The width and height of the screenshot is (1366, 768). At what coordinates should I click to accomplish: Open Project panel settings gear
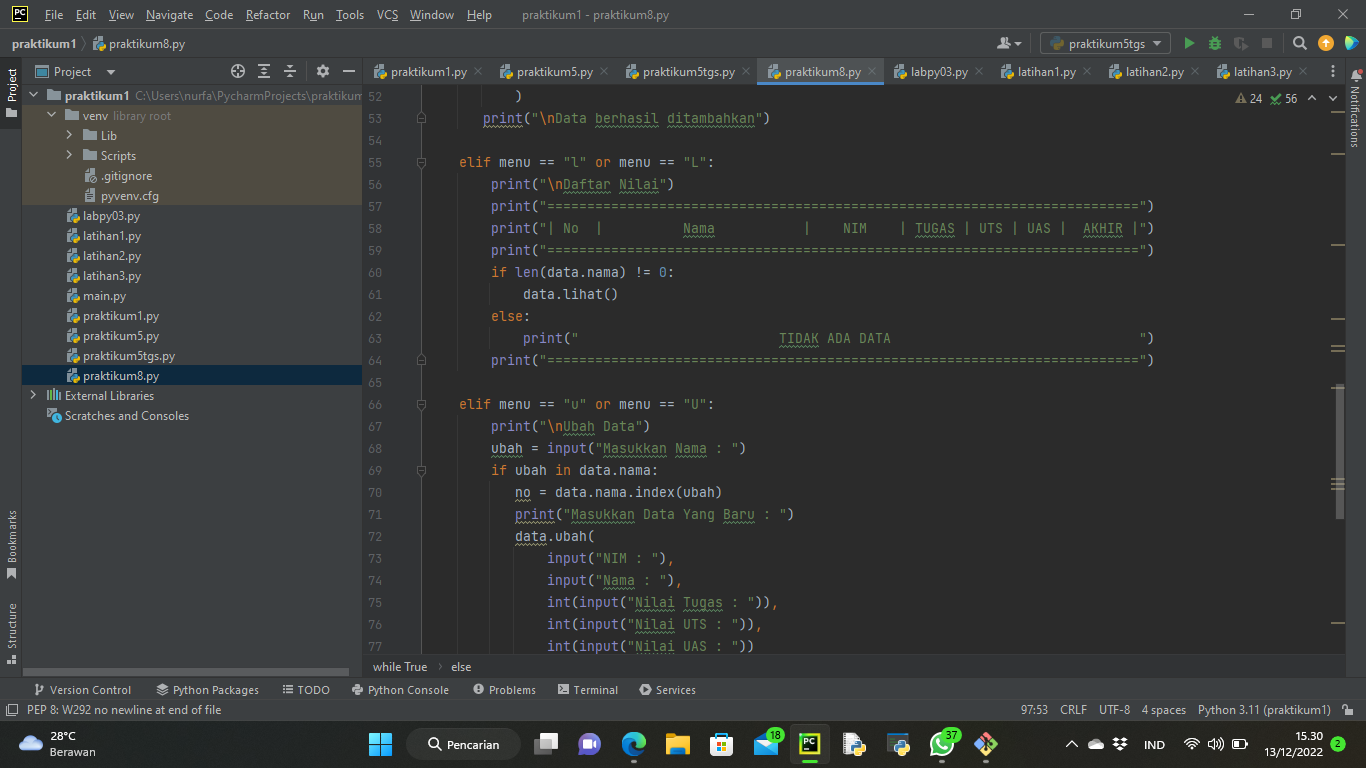322,71
